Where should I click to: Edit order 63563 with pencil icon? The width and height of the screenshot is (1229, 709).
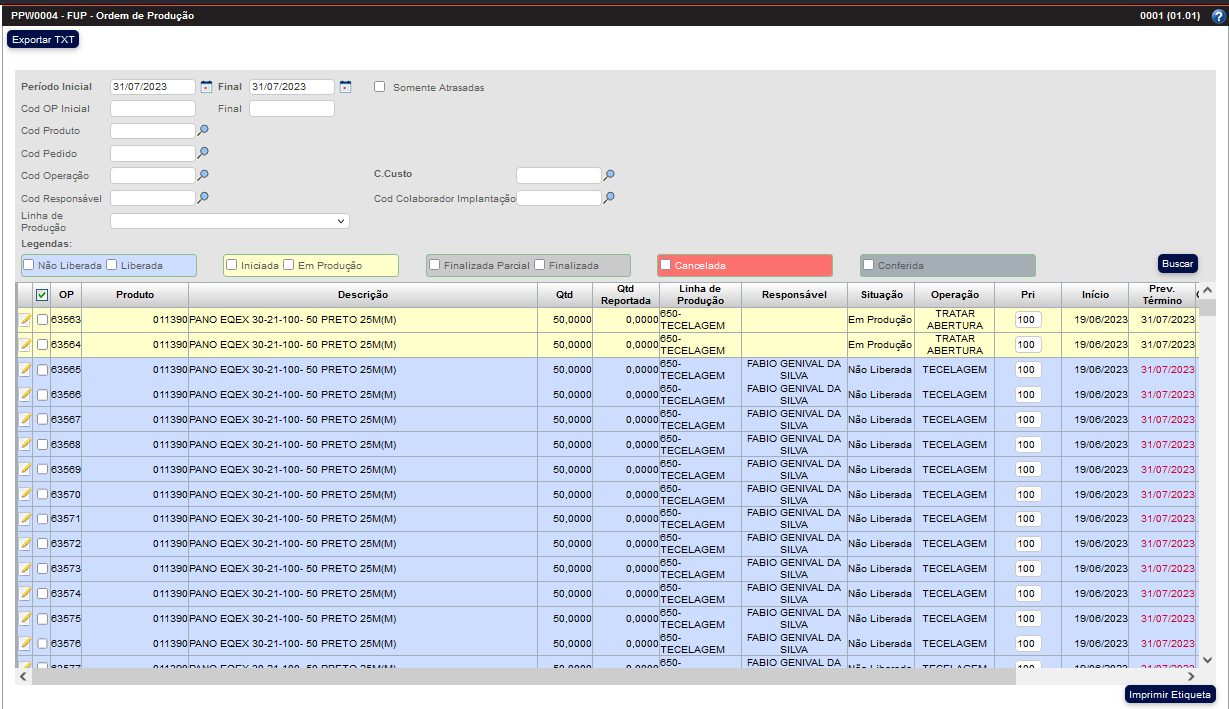(25, 320)
